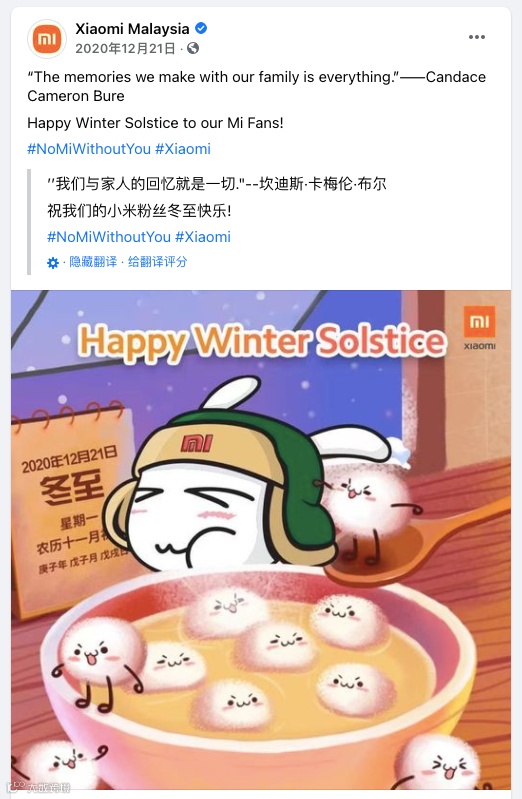Open #NoMiWithoutYou hashtag in the English post
522x799 pixels.
[89, 149]
